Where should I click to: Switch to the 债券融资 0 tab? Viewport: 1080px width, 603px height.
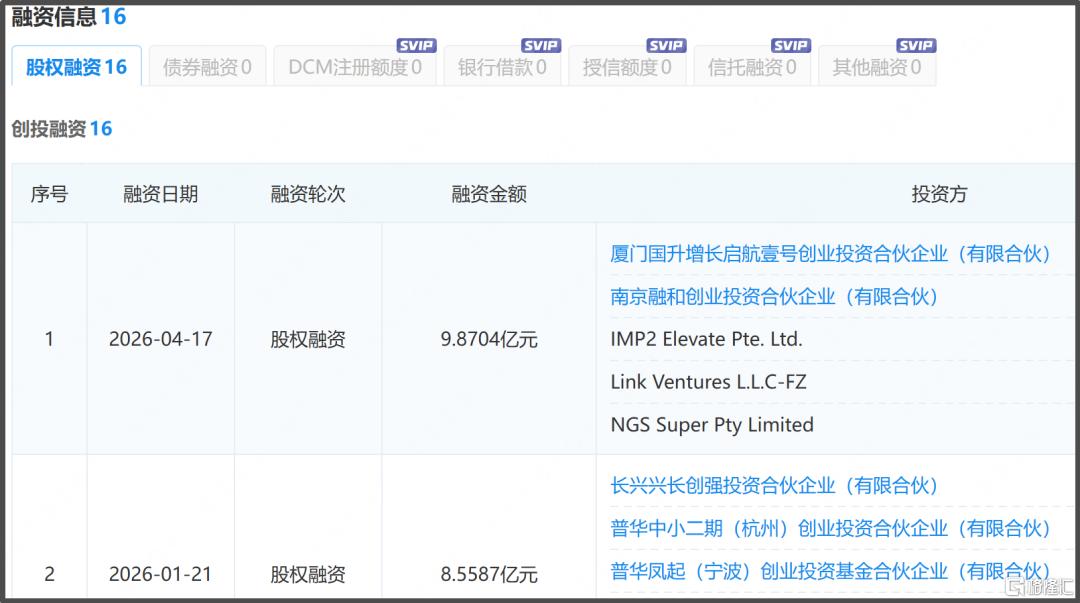207,67
